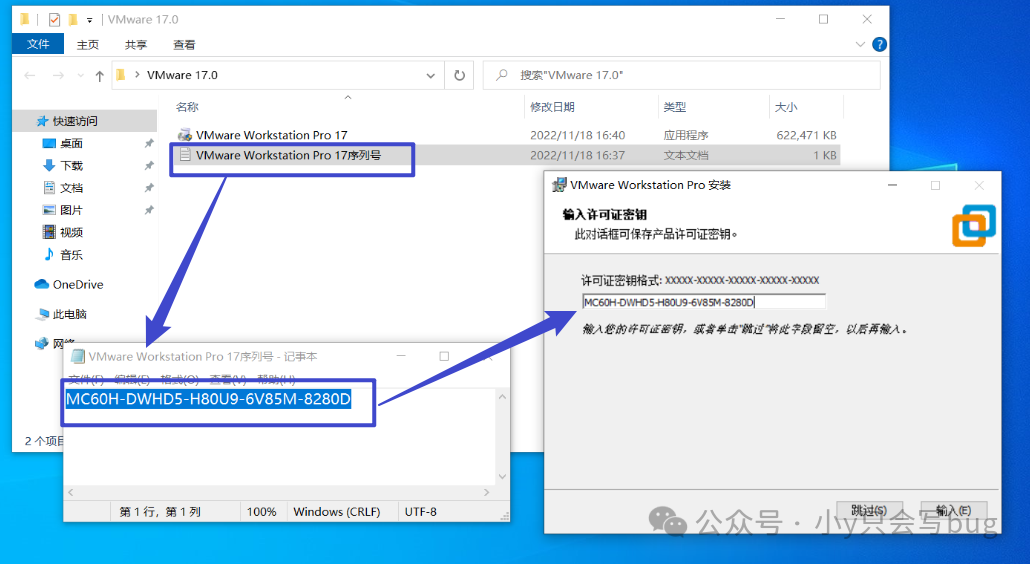Open the address bar history dropdown

(430, 76)
